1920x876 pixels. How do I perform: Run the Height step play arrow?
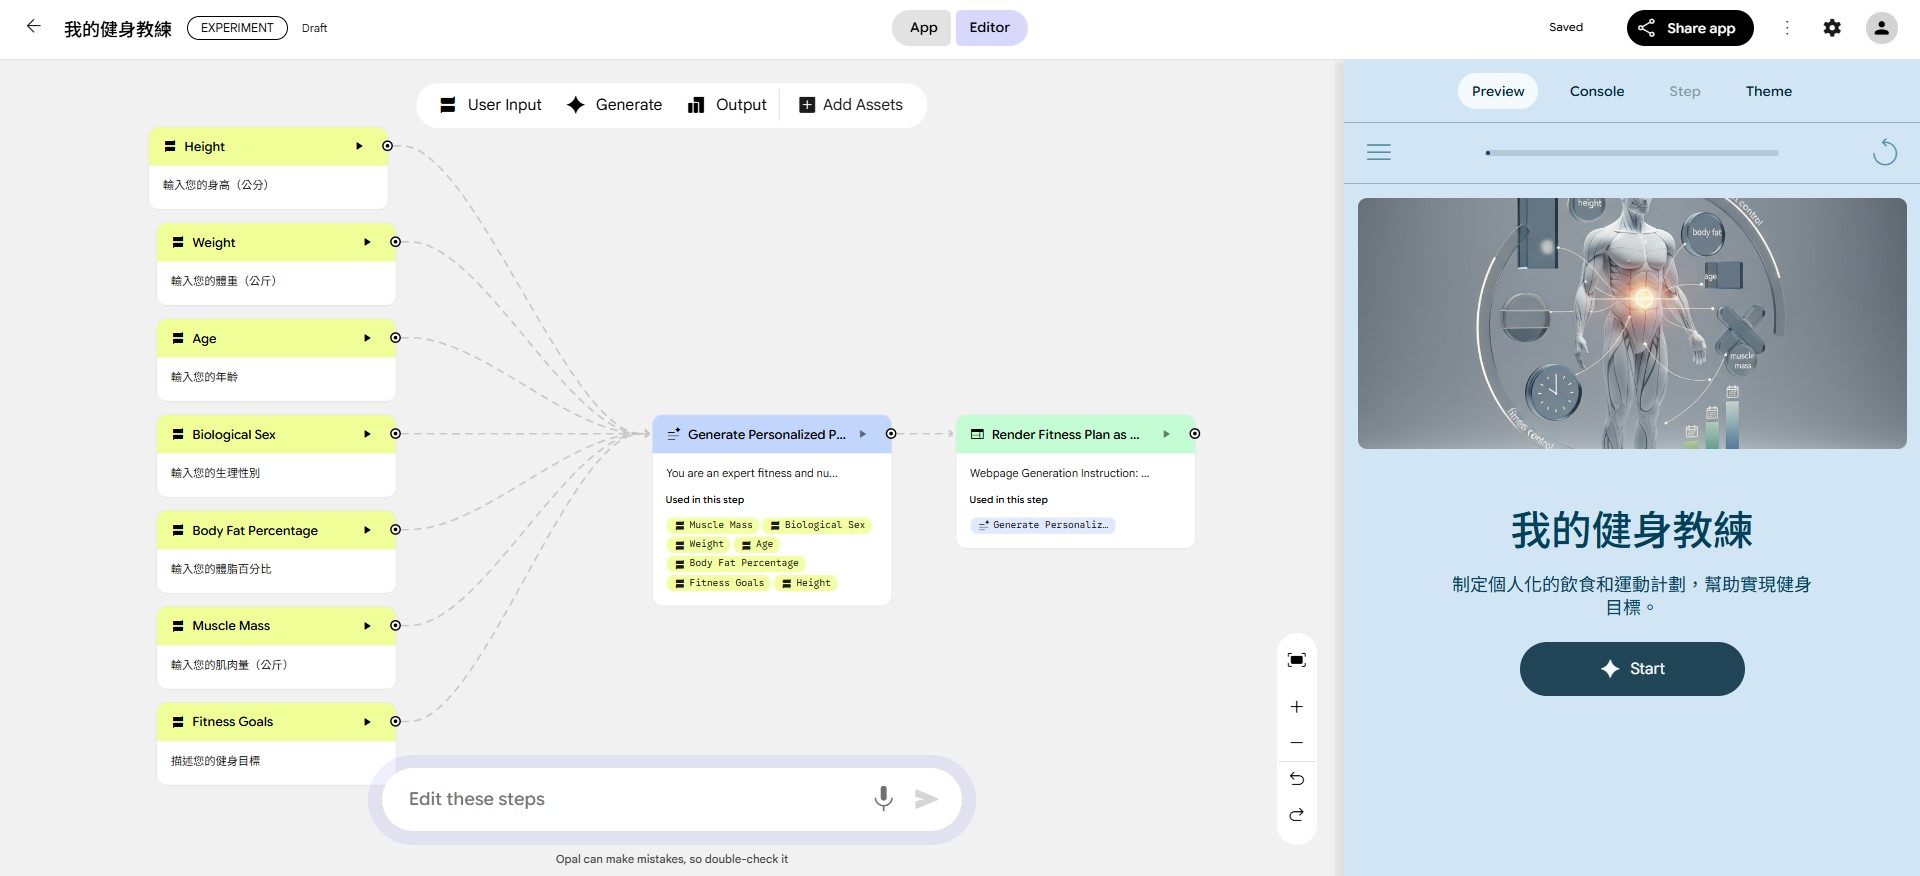(359, 146)
